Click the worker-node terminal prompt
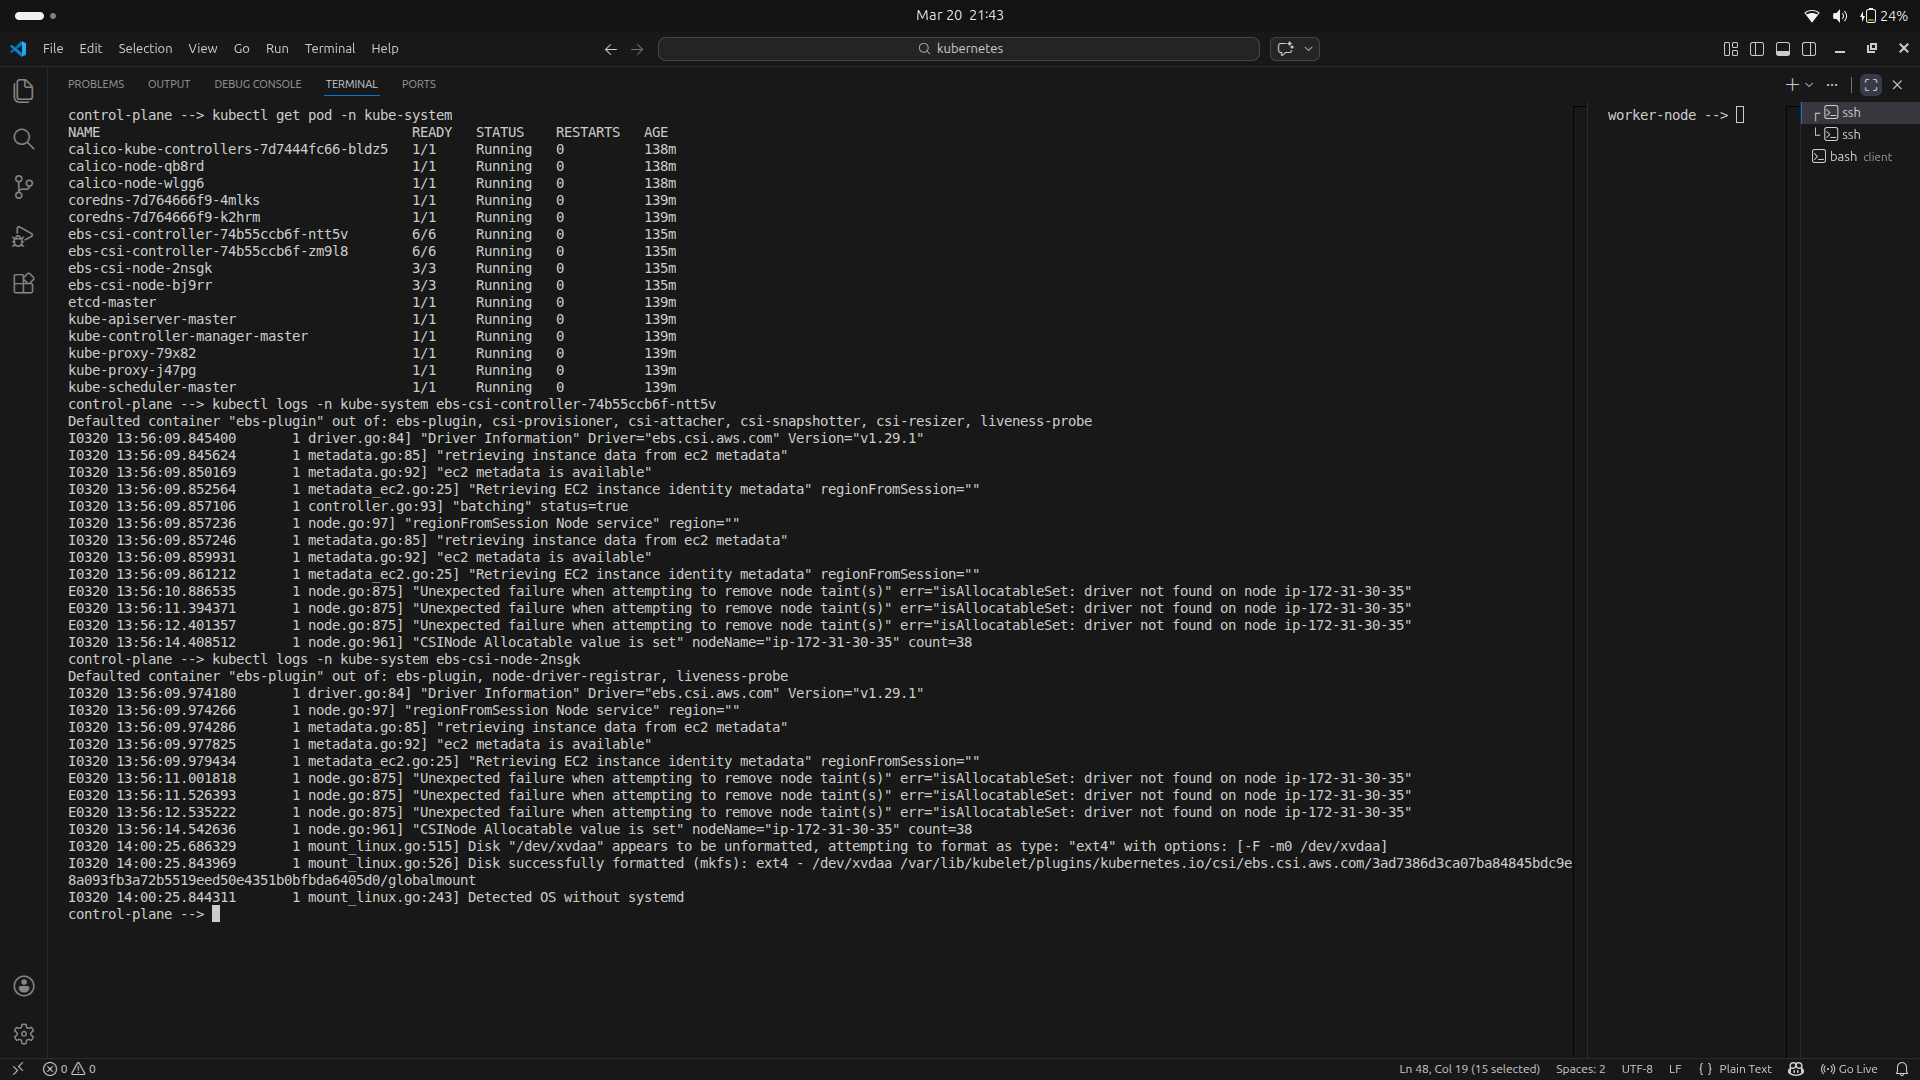This screenshot has width=1920, height=1080. coord(1676,115)
